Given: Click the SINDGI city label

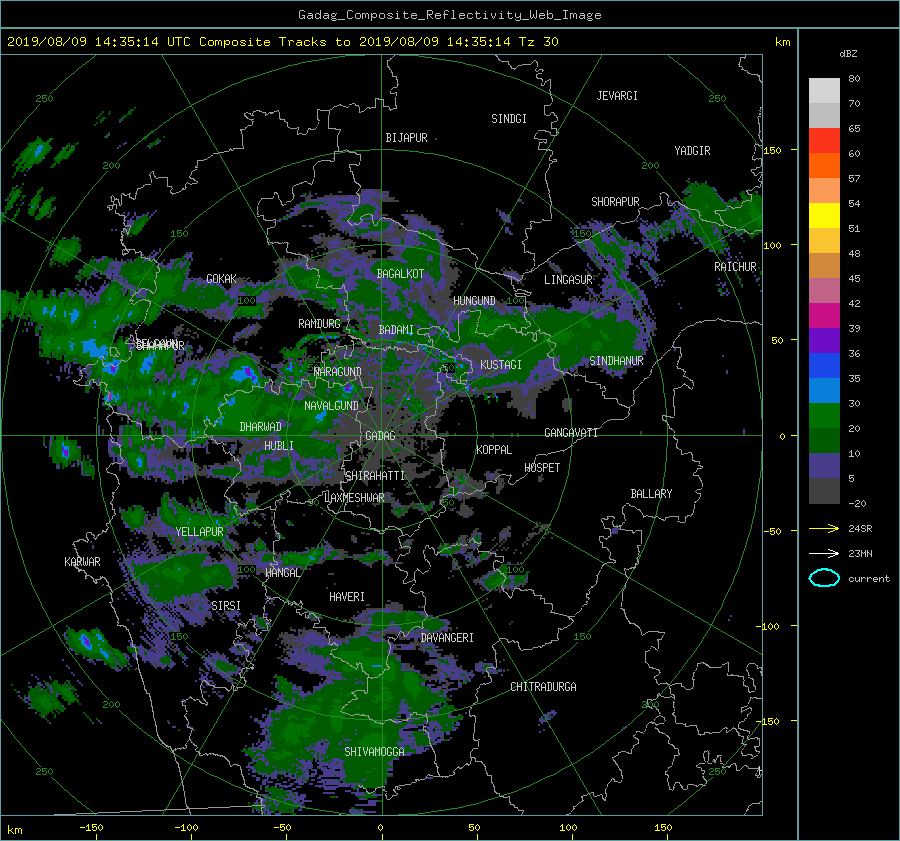Looking at the screenshot, I should (509, 119).
